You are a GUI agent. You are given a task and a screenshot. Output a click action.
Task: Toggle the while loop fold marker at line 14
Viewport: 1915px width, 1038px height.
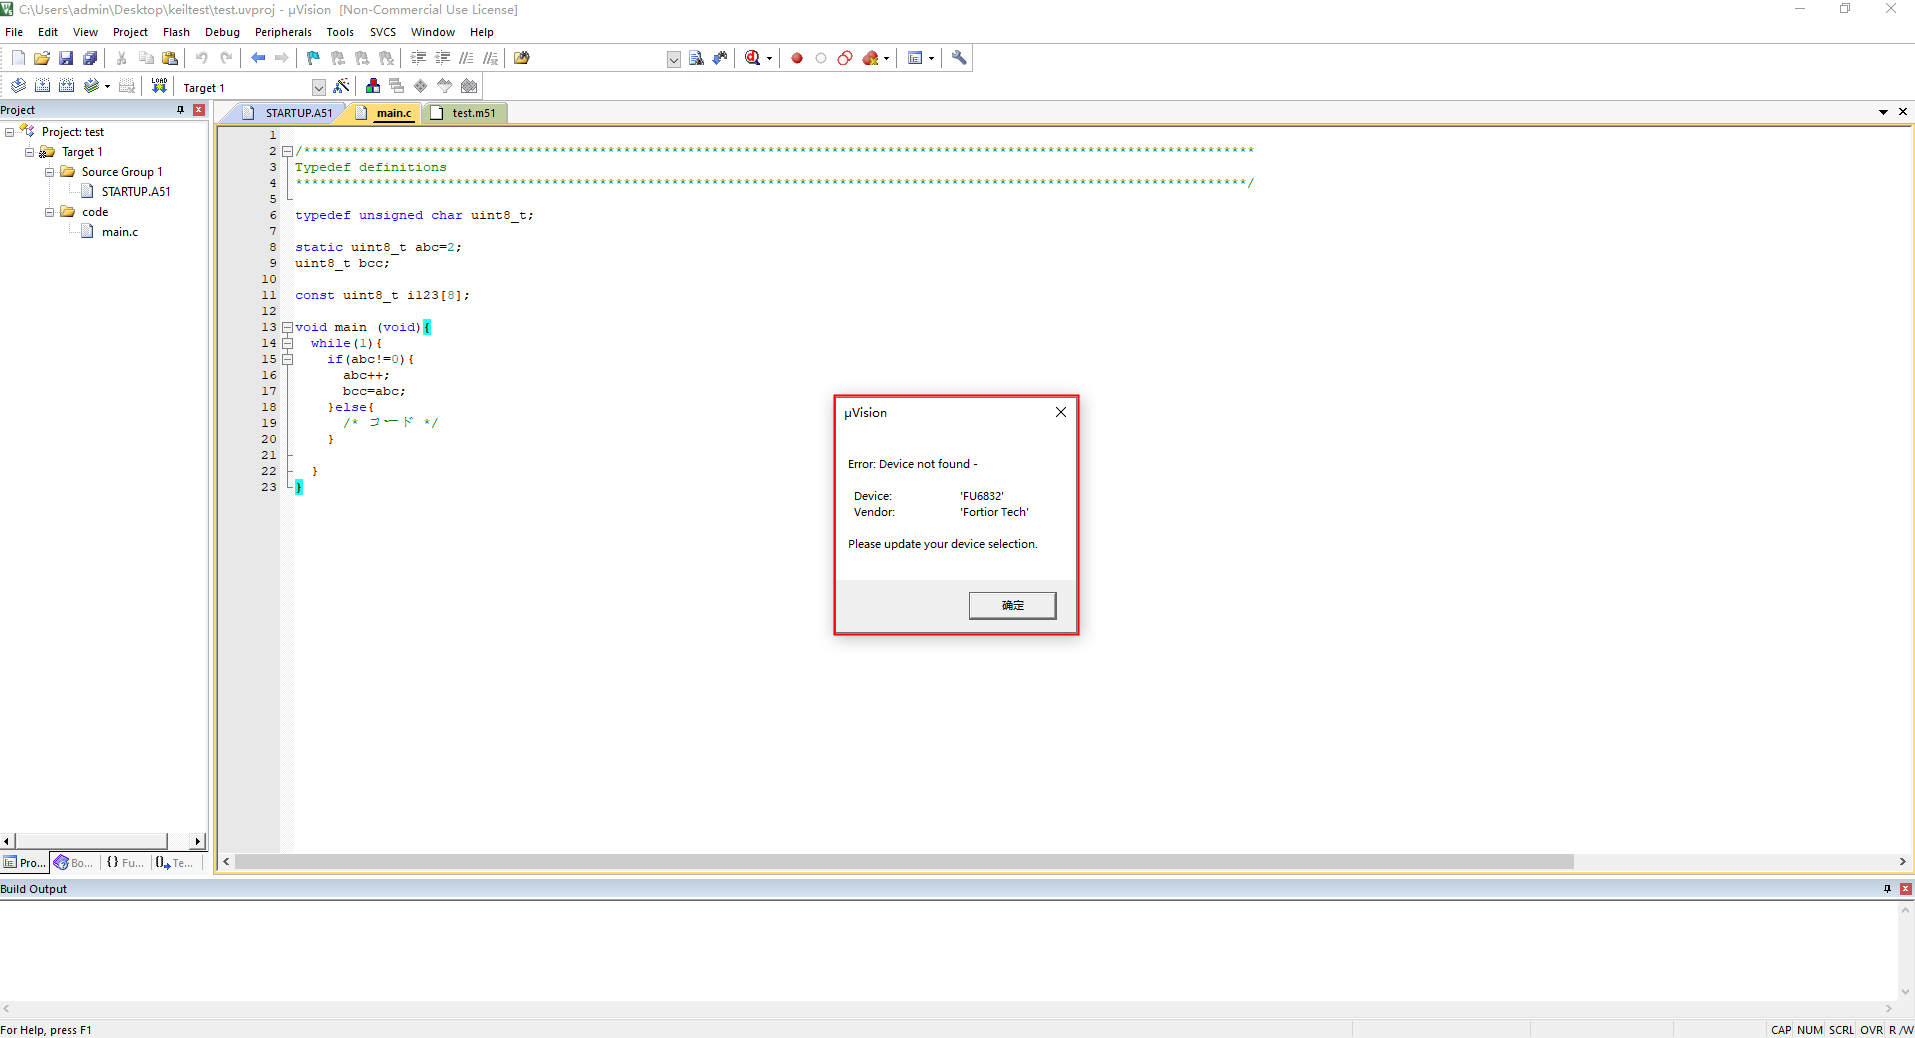[287, 343]
